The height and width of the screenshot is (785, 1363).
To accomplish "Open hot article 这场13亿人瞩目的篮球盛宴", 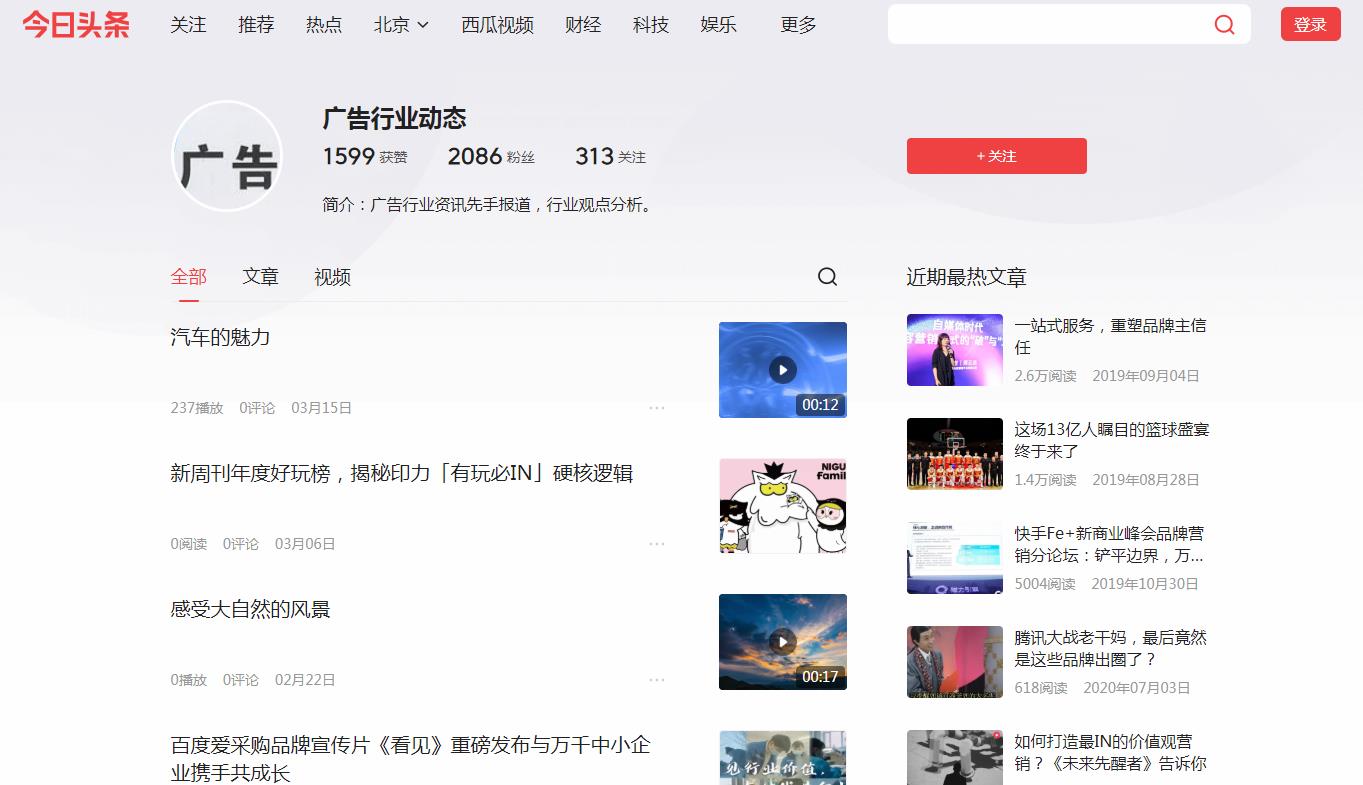I will [1112, 440].
